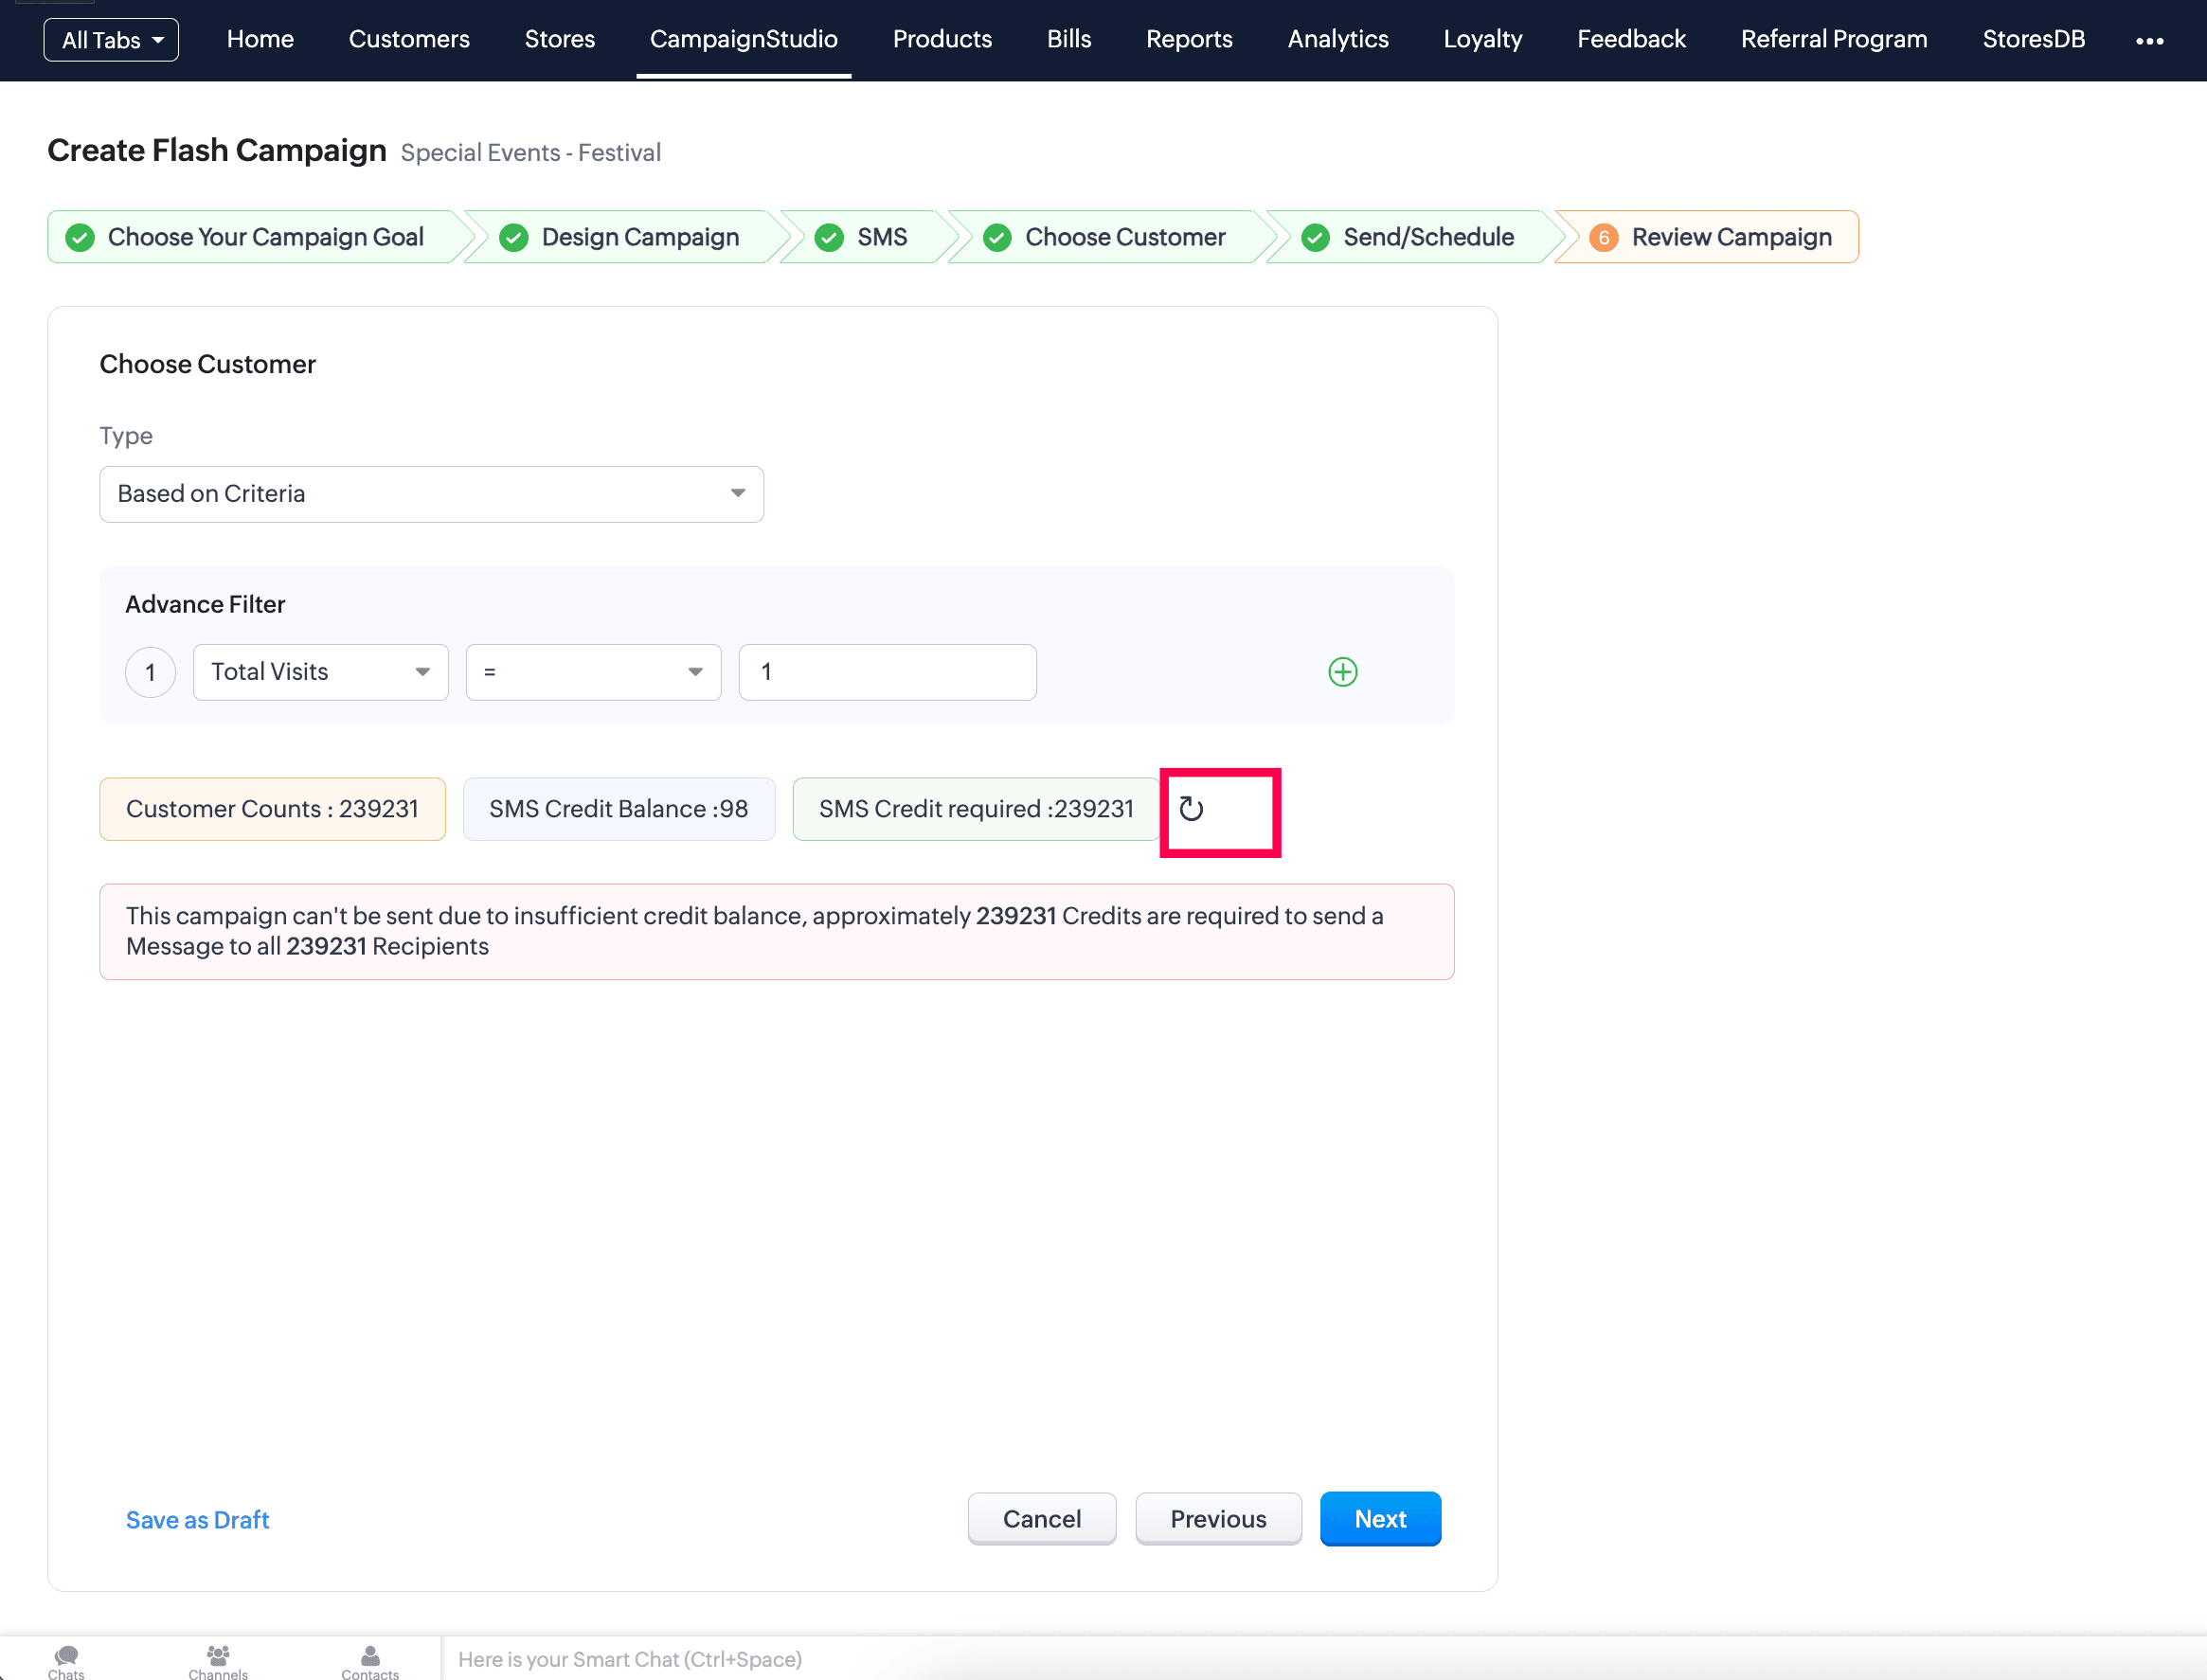Viewport: 2207px width, 1680px height.
Task: Click the Special Events - Festival subtitle
Action: (530, 153)
